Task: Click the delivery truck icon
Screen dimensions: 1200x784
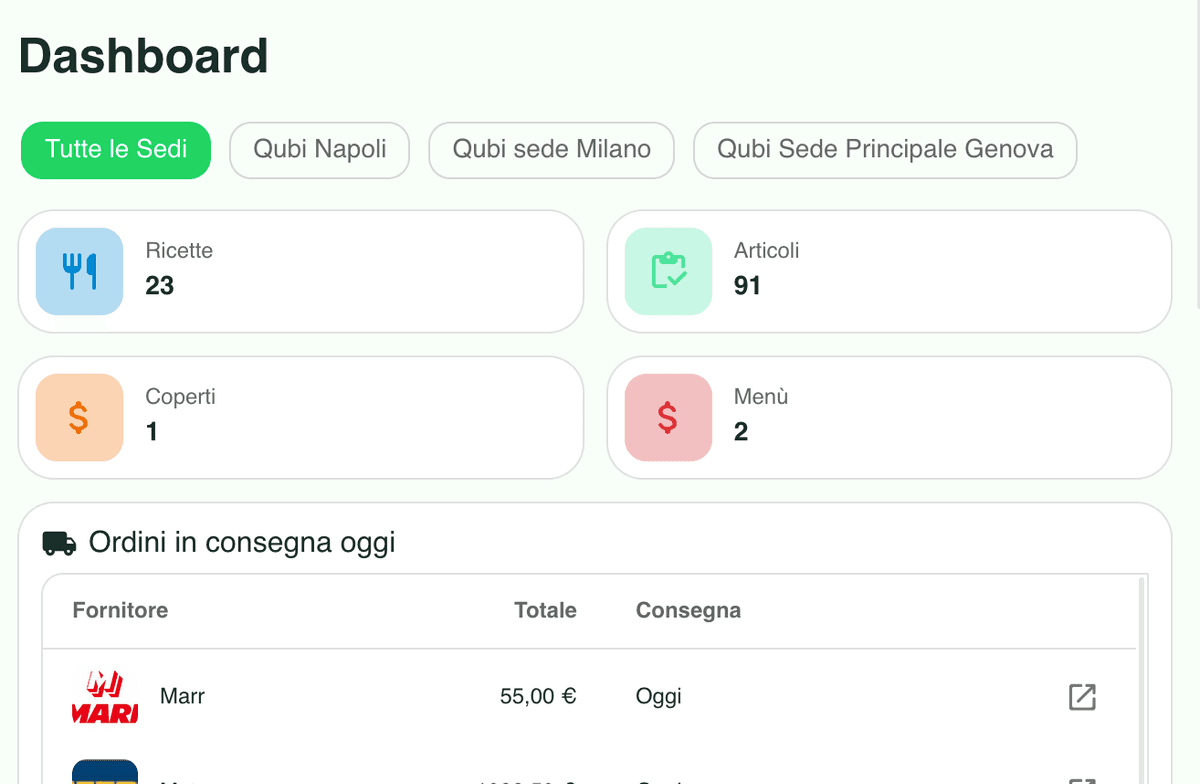Action: point(57,542)
